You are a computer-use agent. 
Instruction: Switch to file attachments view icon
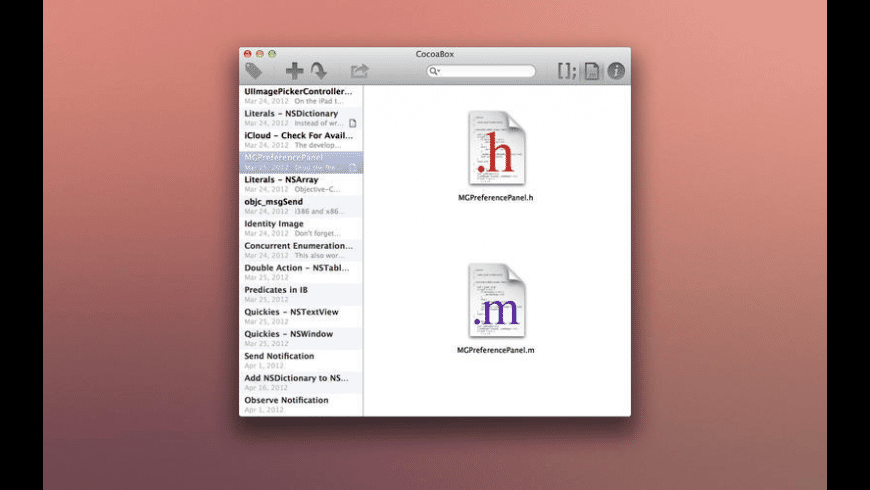591,70
